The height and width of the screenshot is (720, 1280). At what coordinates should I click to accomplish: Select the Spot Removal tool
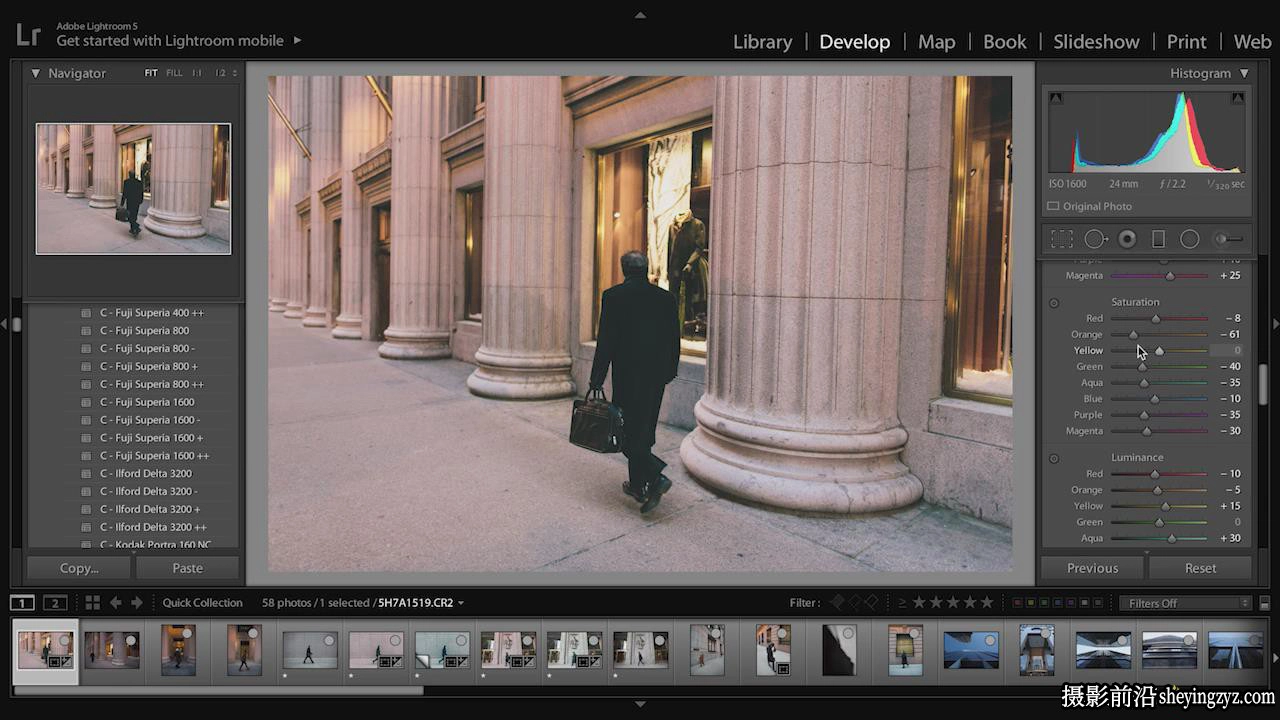click(1096, 239)
